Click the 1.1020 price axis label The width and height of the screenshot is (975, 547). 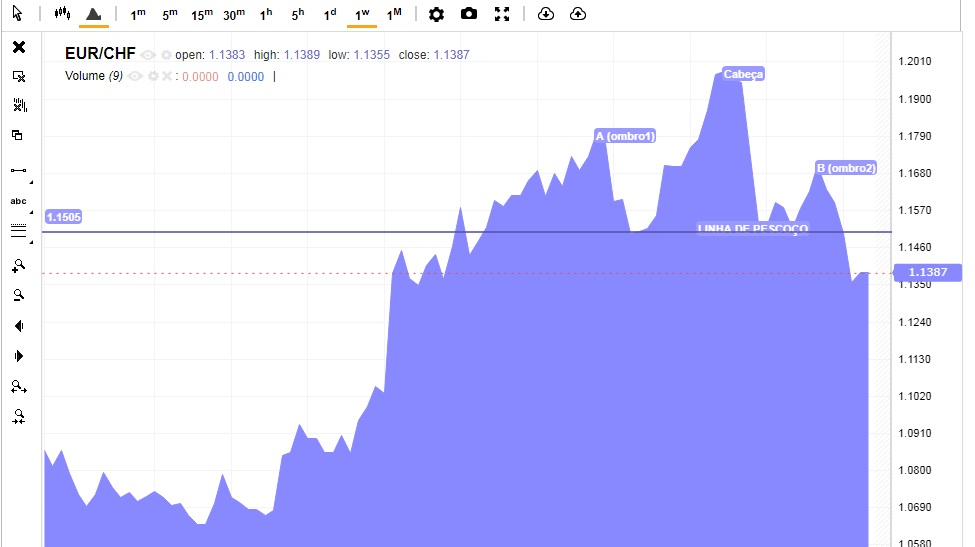pos(915,396)
